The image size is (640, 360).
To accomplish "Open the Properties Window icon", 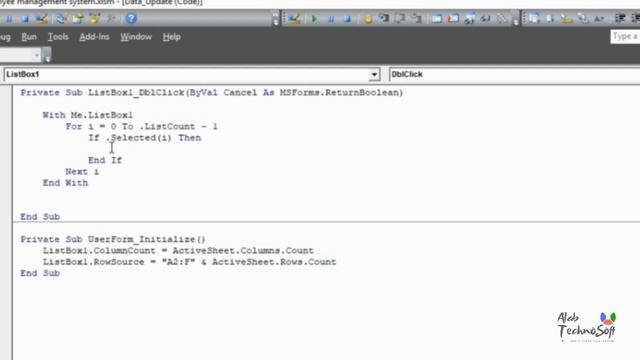I will (x=78, y=18).
